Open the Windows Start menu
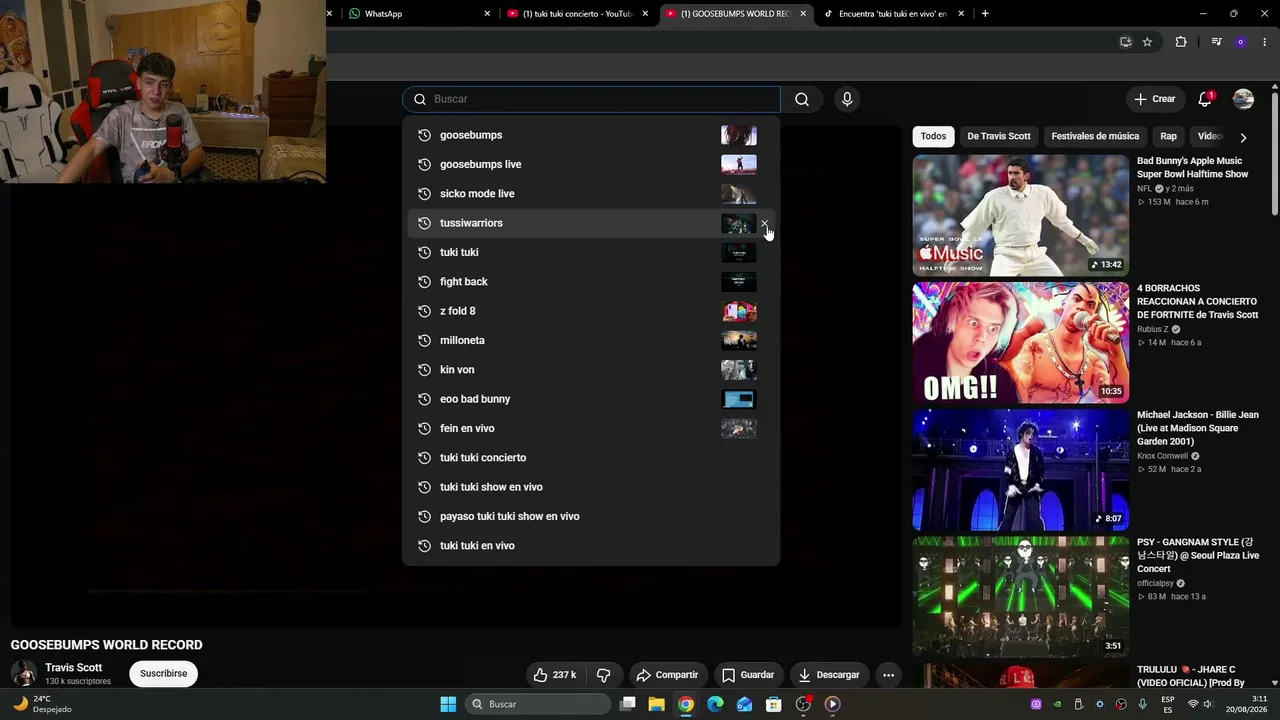 click(448, 704)
